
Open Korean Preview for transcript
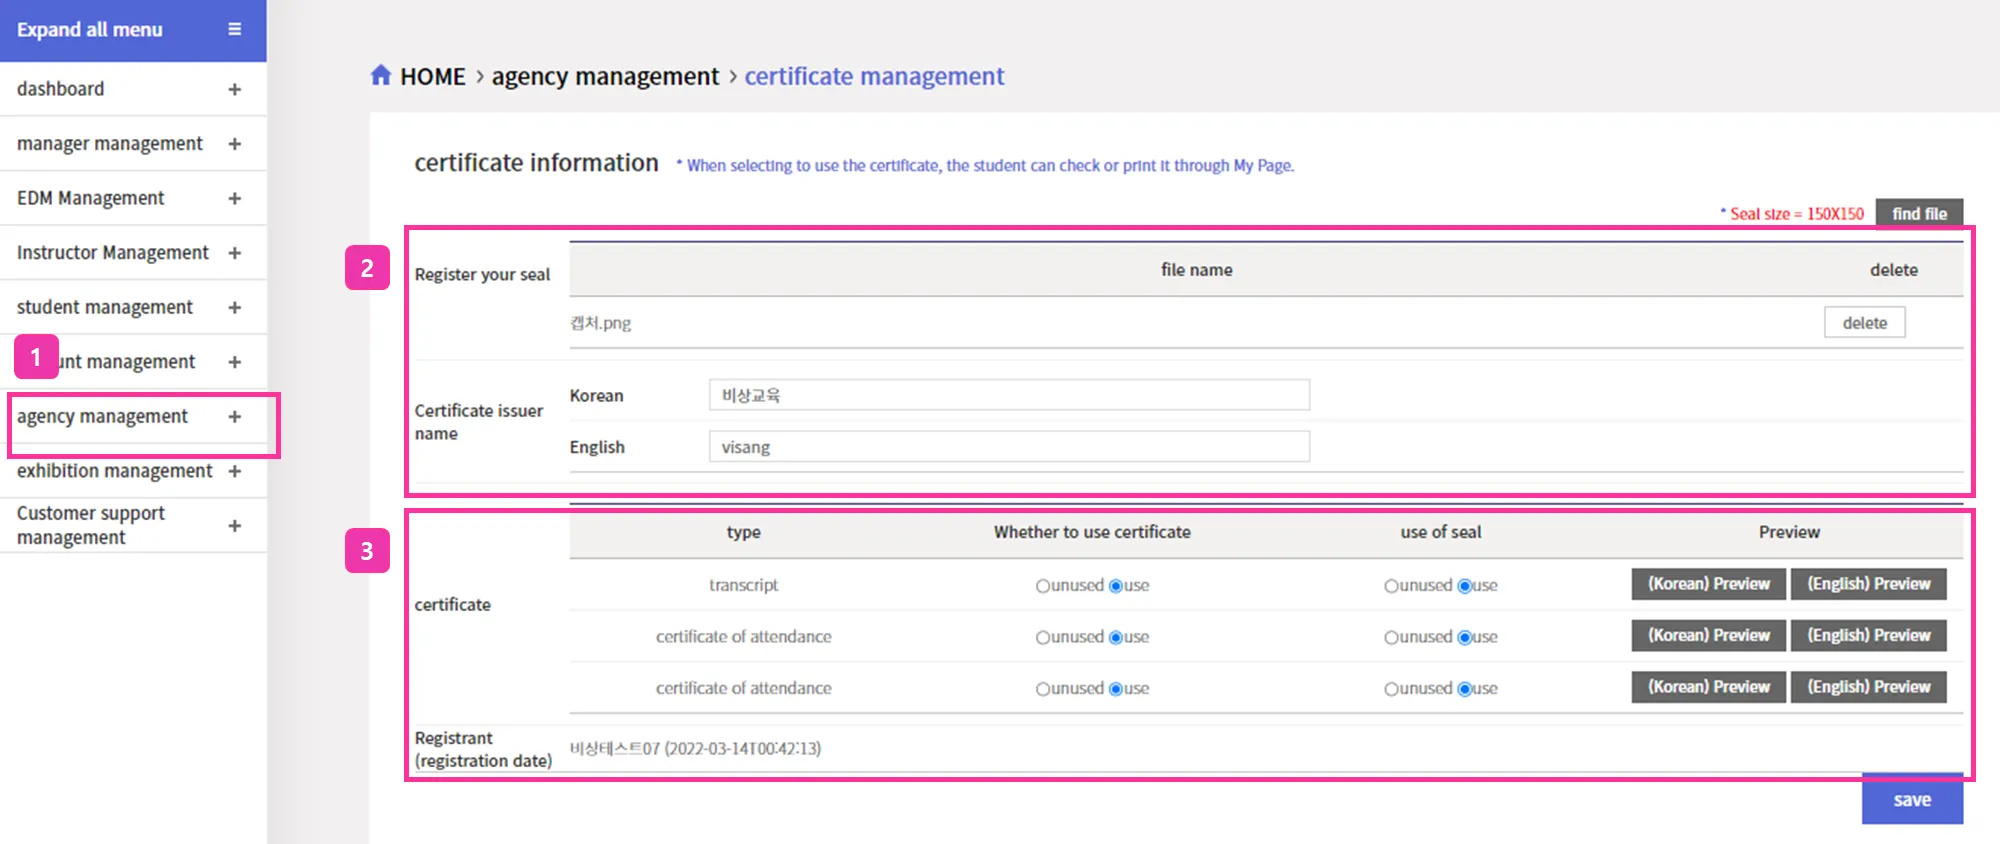[1708, 584]
